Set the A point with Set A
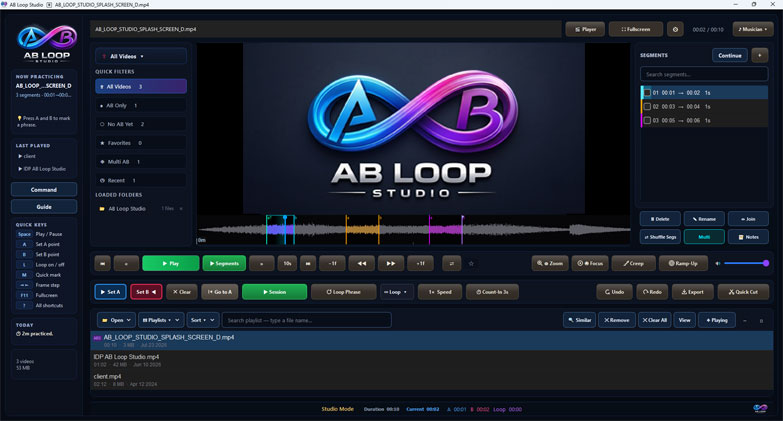This screenshot has height=421, width=783. click(110, 292)
